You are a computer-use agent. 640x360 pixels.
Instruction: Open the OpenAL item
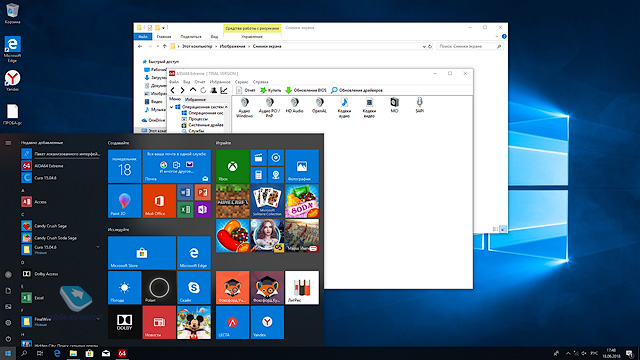pyautogui.click(x=319, y=105)
